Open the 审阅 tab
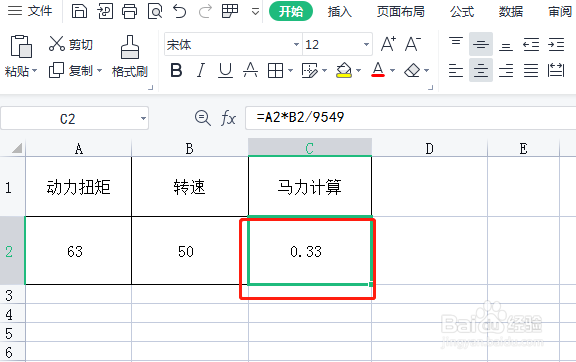This screenshot has width=576, height=362. tap(560, 12)
